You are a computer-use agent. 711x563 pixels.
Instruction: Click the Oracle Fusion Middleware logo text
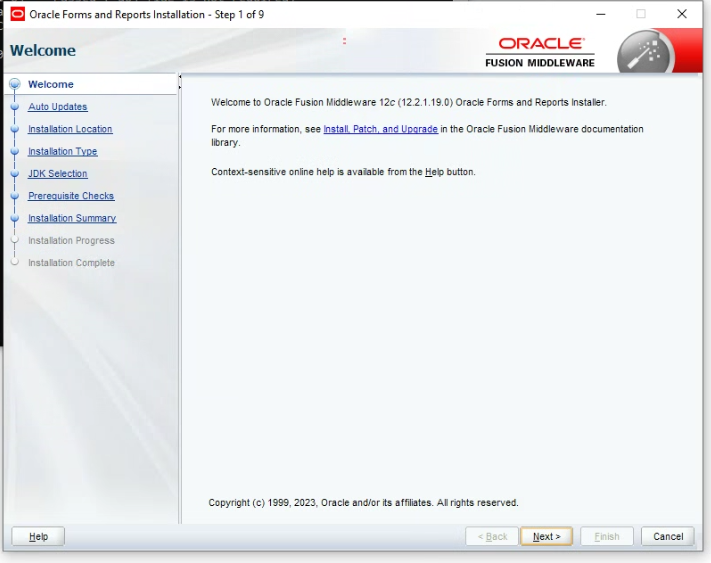(x=540, y=52)
